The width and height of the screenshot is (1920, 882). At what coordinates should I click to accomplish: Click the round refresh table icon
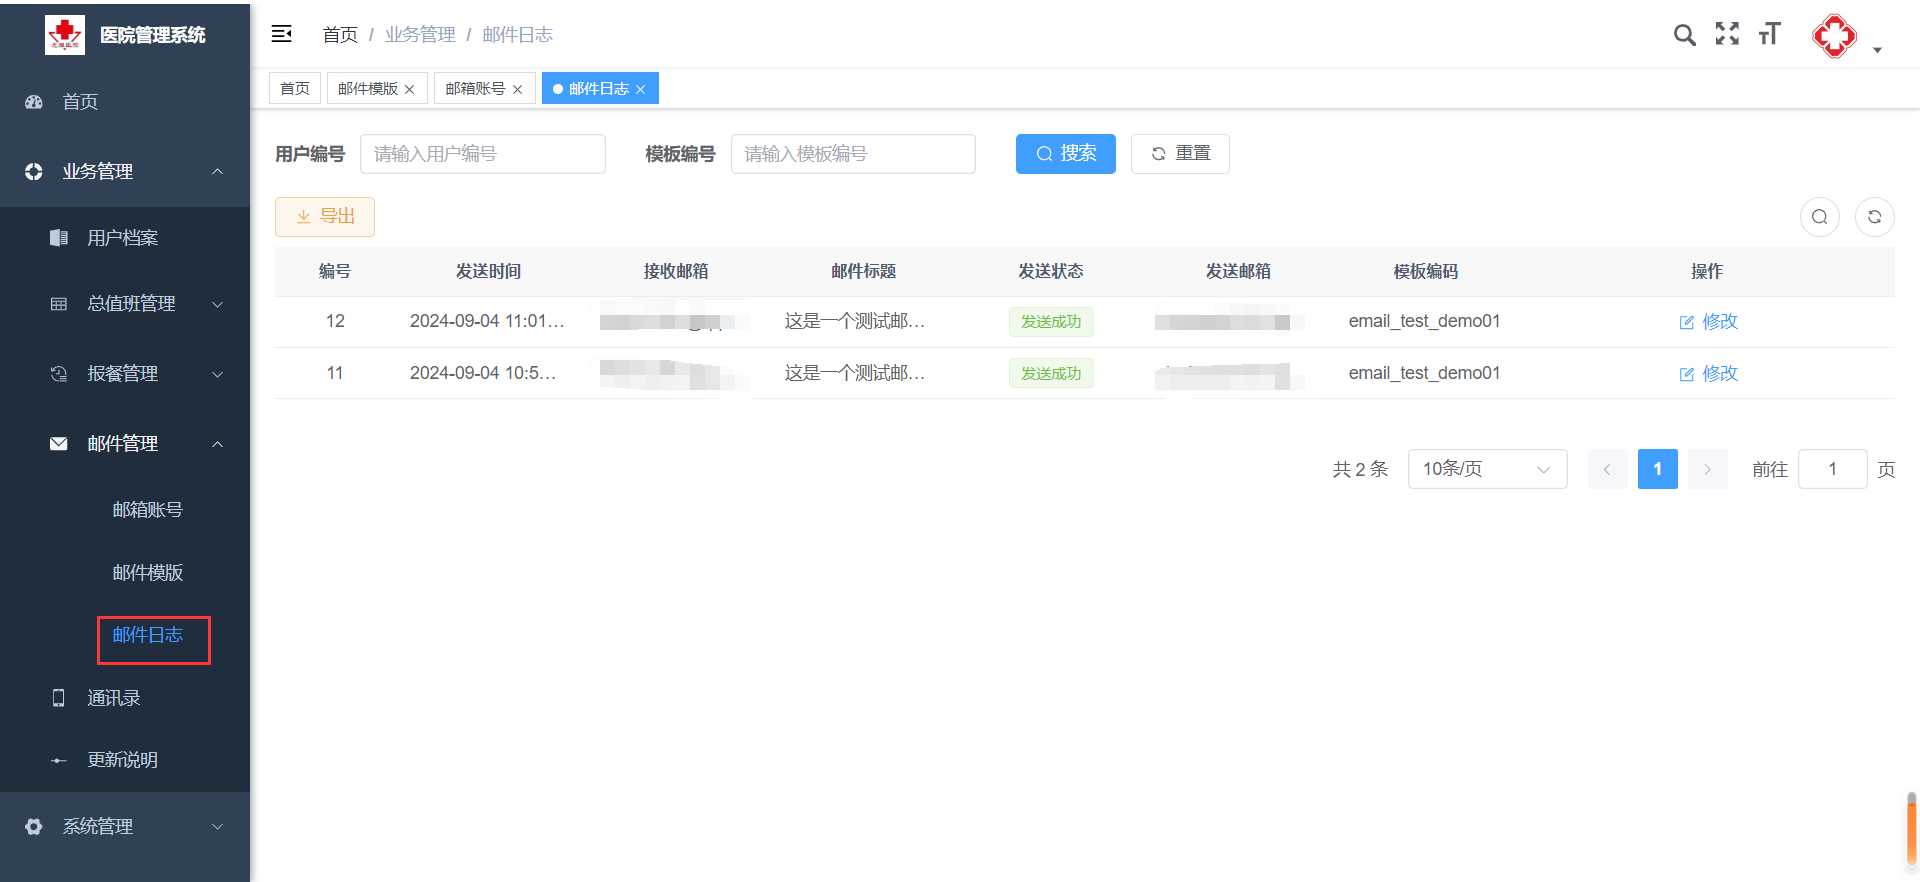point(1874,217)
